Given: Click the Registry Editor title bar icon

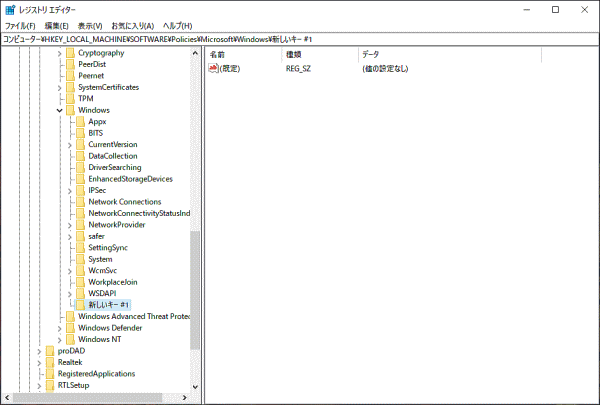Looking at the screenshot, I should pos(10,10).
